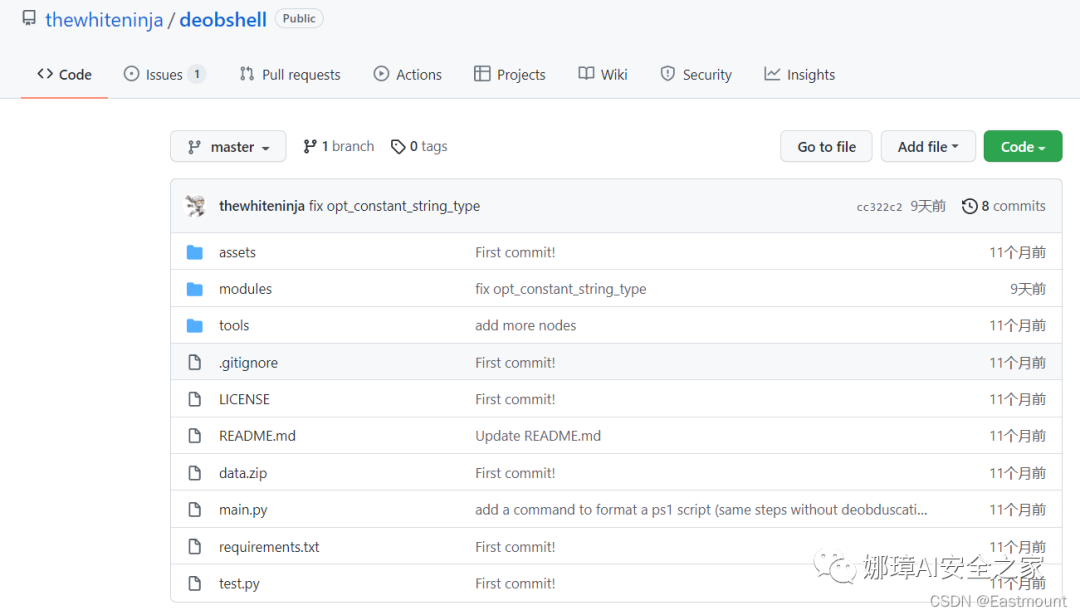This screenshot has height=615, width=1080.
Task: Click the data.zip file icon
Action: (195, 473)
